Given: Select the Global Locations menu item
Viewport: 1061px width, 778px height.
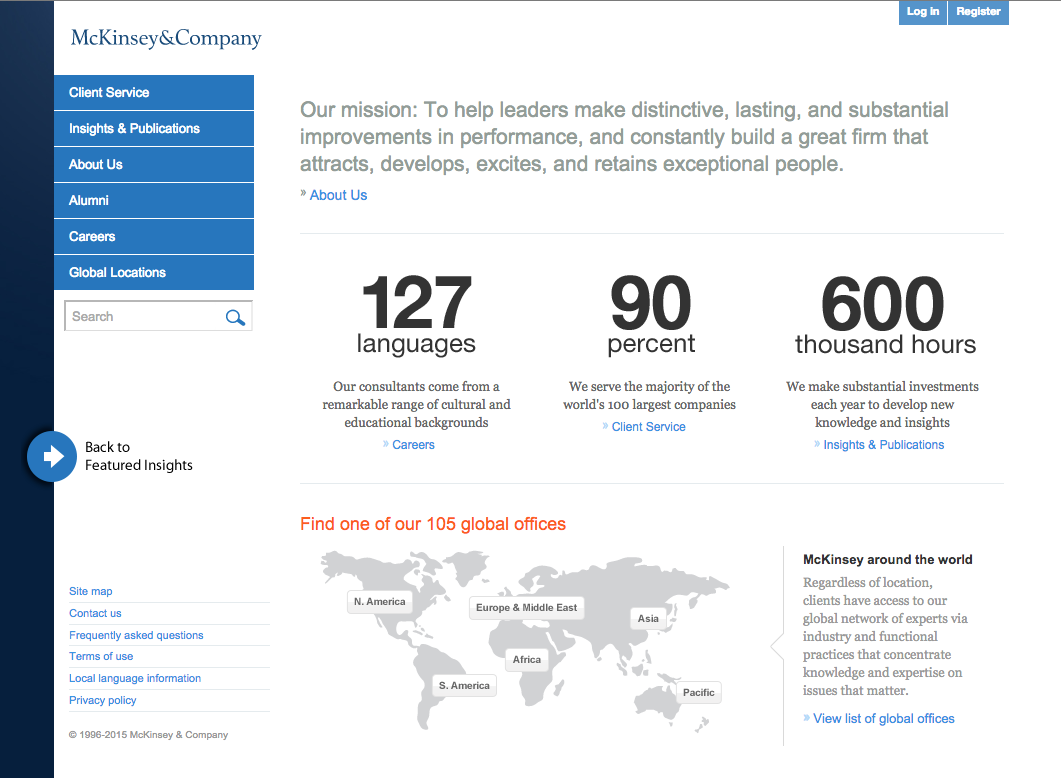Looking at the screenshot, I should point(154,273).
